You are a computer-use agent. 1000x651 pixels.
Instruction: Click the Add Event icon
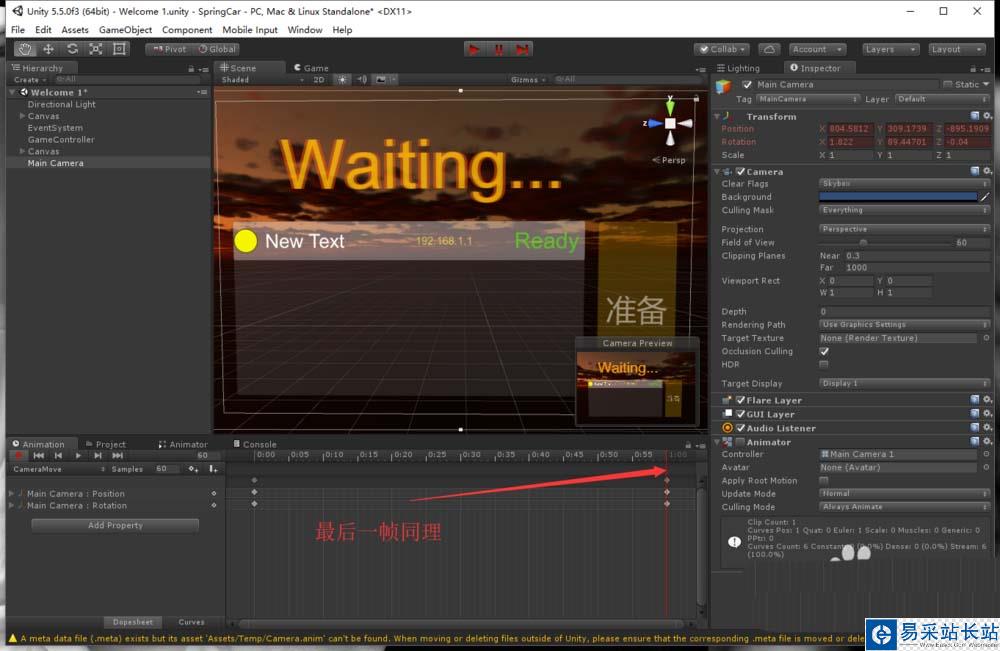(213, 469)
